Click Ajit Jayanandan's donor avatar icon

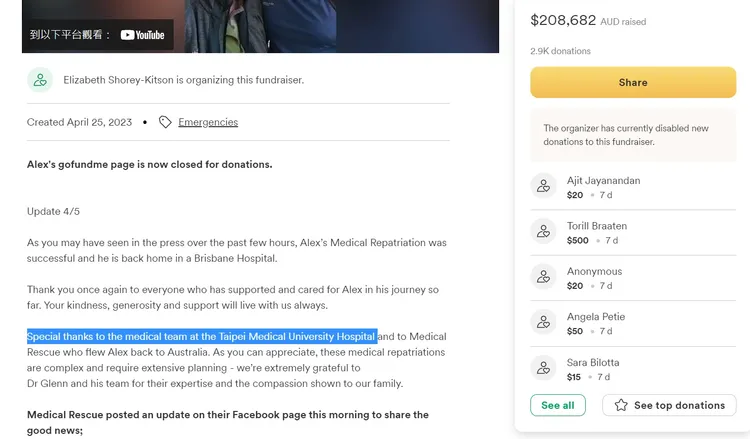click(543, 186)
